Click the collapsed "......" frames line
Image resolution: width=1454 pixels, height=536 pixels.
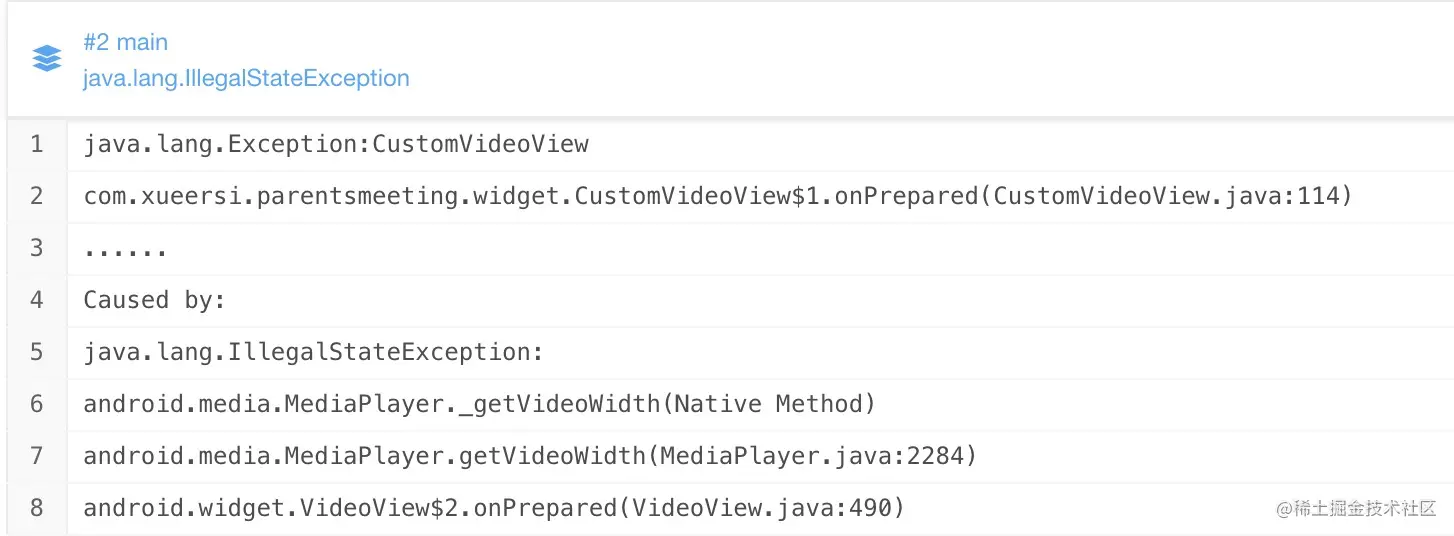[125, 249]
